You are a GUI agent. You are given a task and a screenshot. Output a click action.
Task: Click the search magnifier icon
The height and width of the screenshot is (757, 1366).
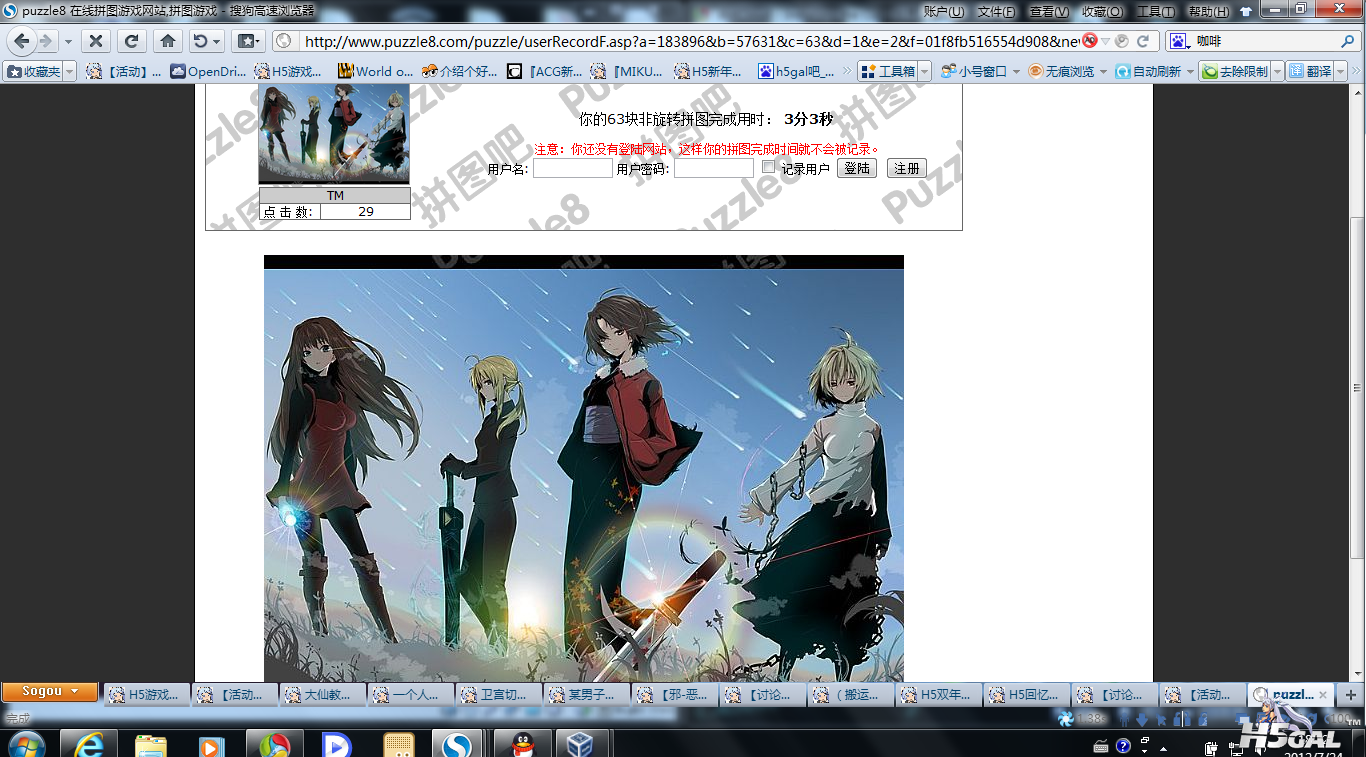(1347, 41)
